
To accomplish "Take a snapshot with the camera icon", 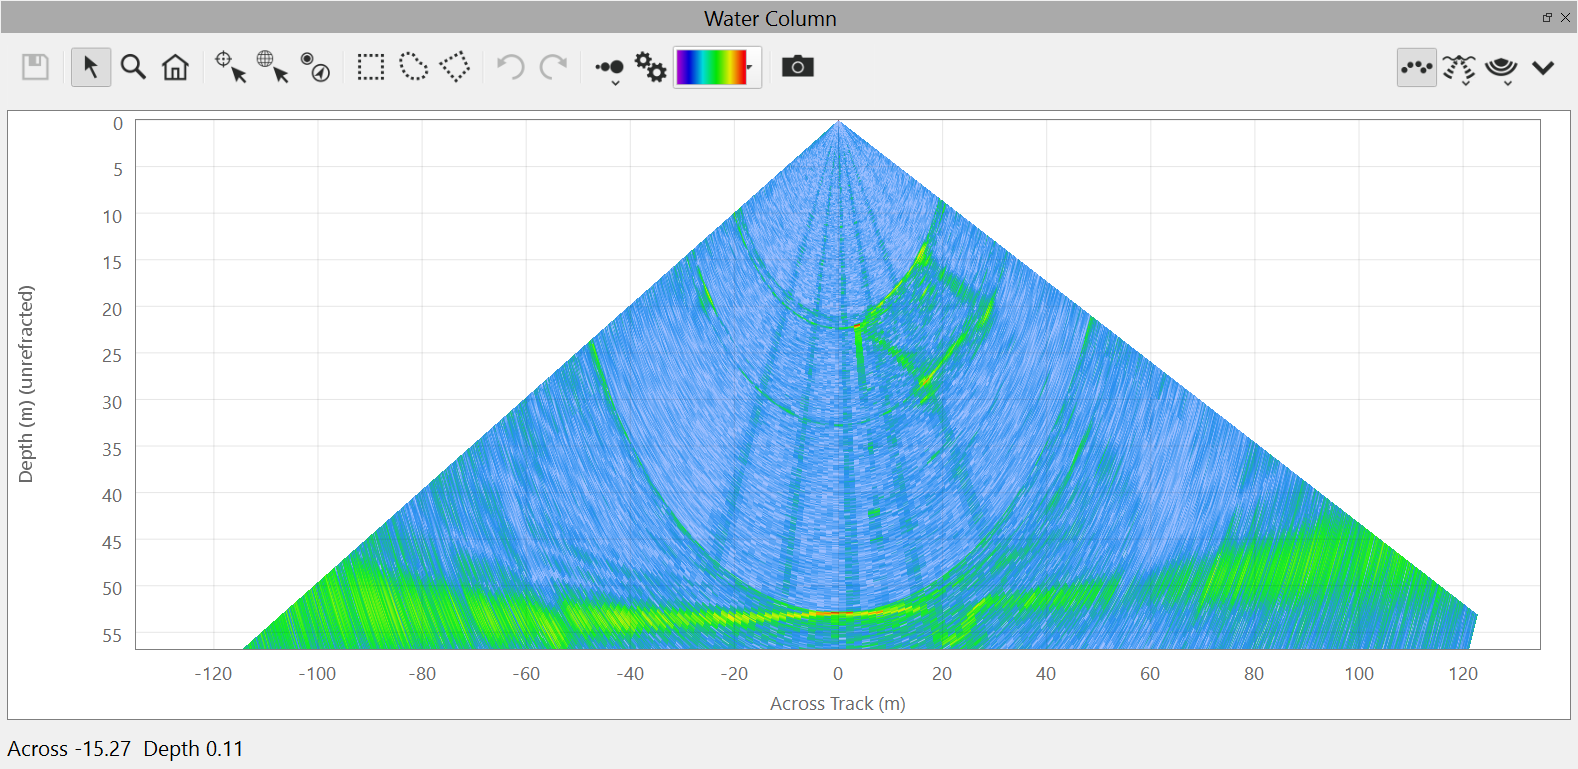I will (x=797, y=67).
